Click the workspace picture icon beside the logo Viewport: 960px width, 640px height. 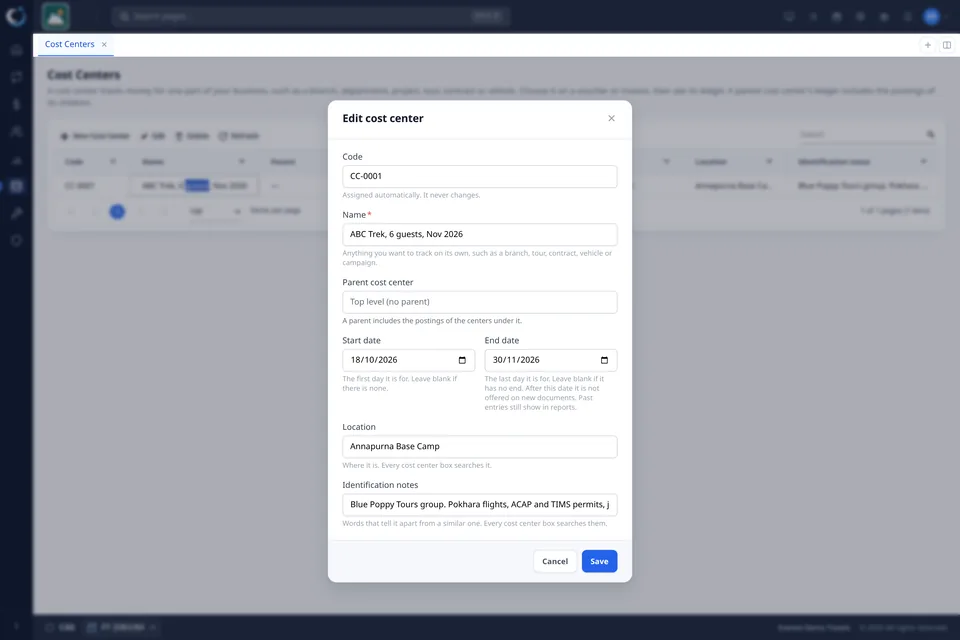[x=55, y=17]
